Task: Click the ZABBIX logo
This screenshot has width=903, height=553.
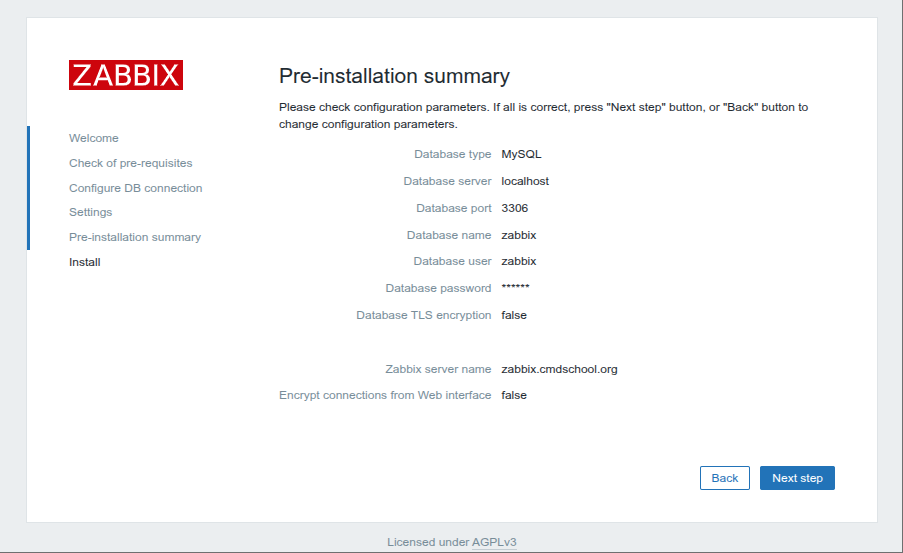Action: pyautogui.click(x=126, y=75)
